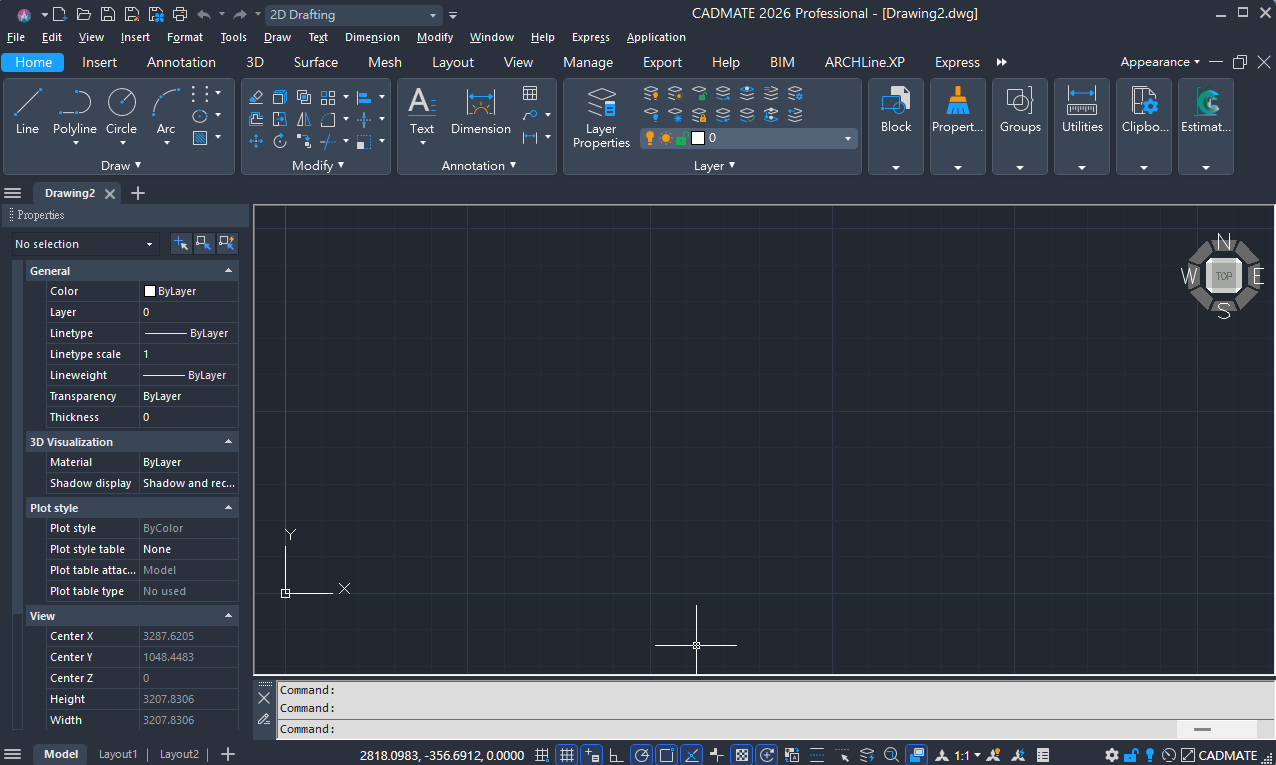Click the Print icon in quick access

(x=180, y=14)
